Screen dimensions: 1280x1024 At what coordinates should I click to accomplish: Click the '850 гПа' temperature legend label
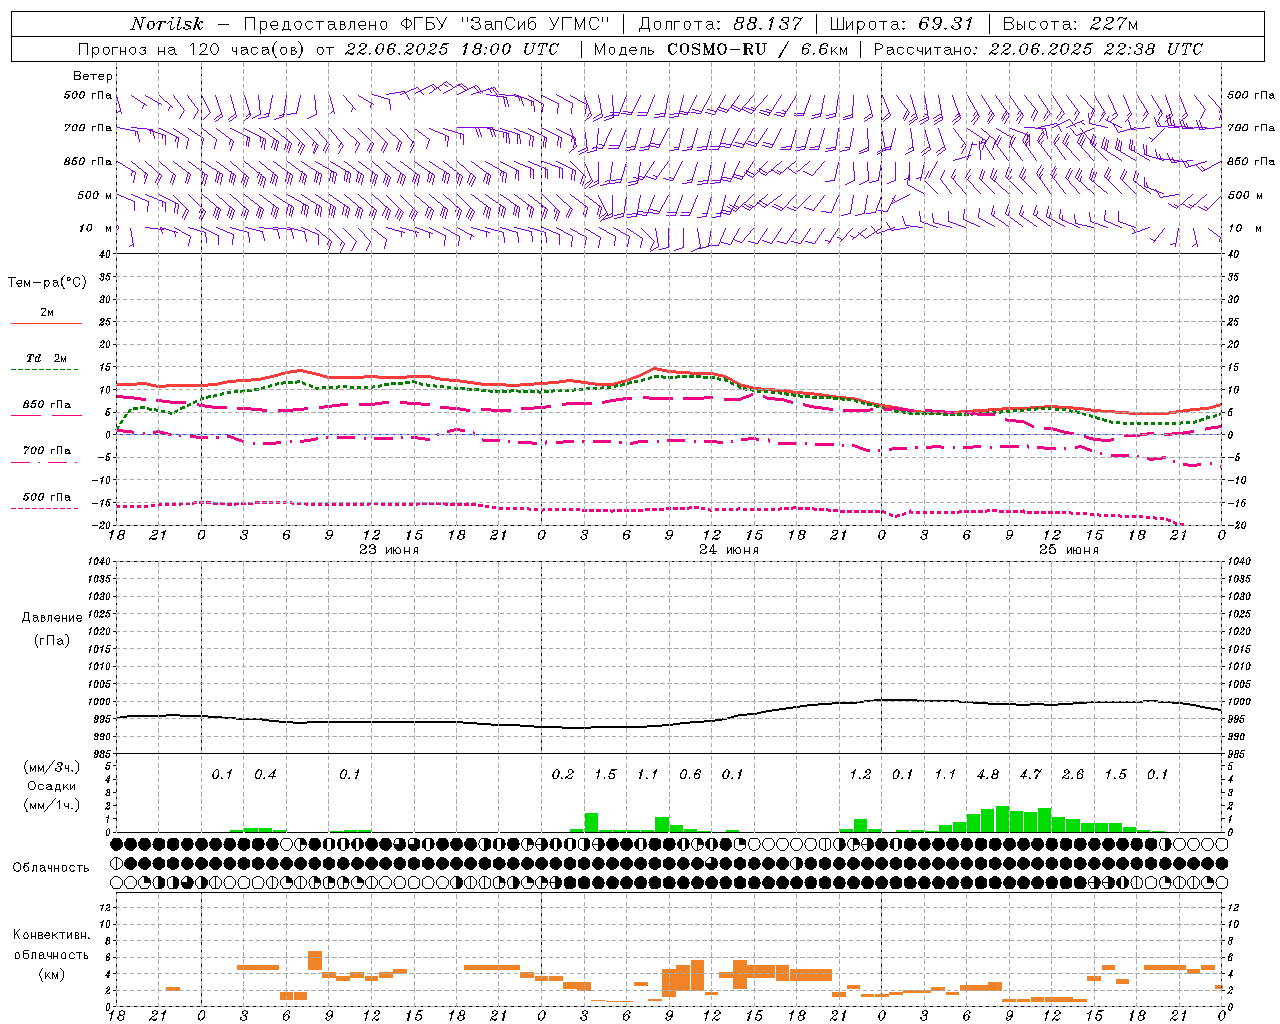click(47, 405)
